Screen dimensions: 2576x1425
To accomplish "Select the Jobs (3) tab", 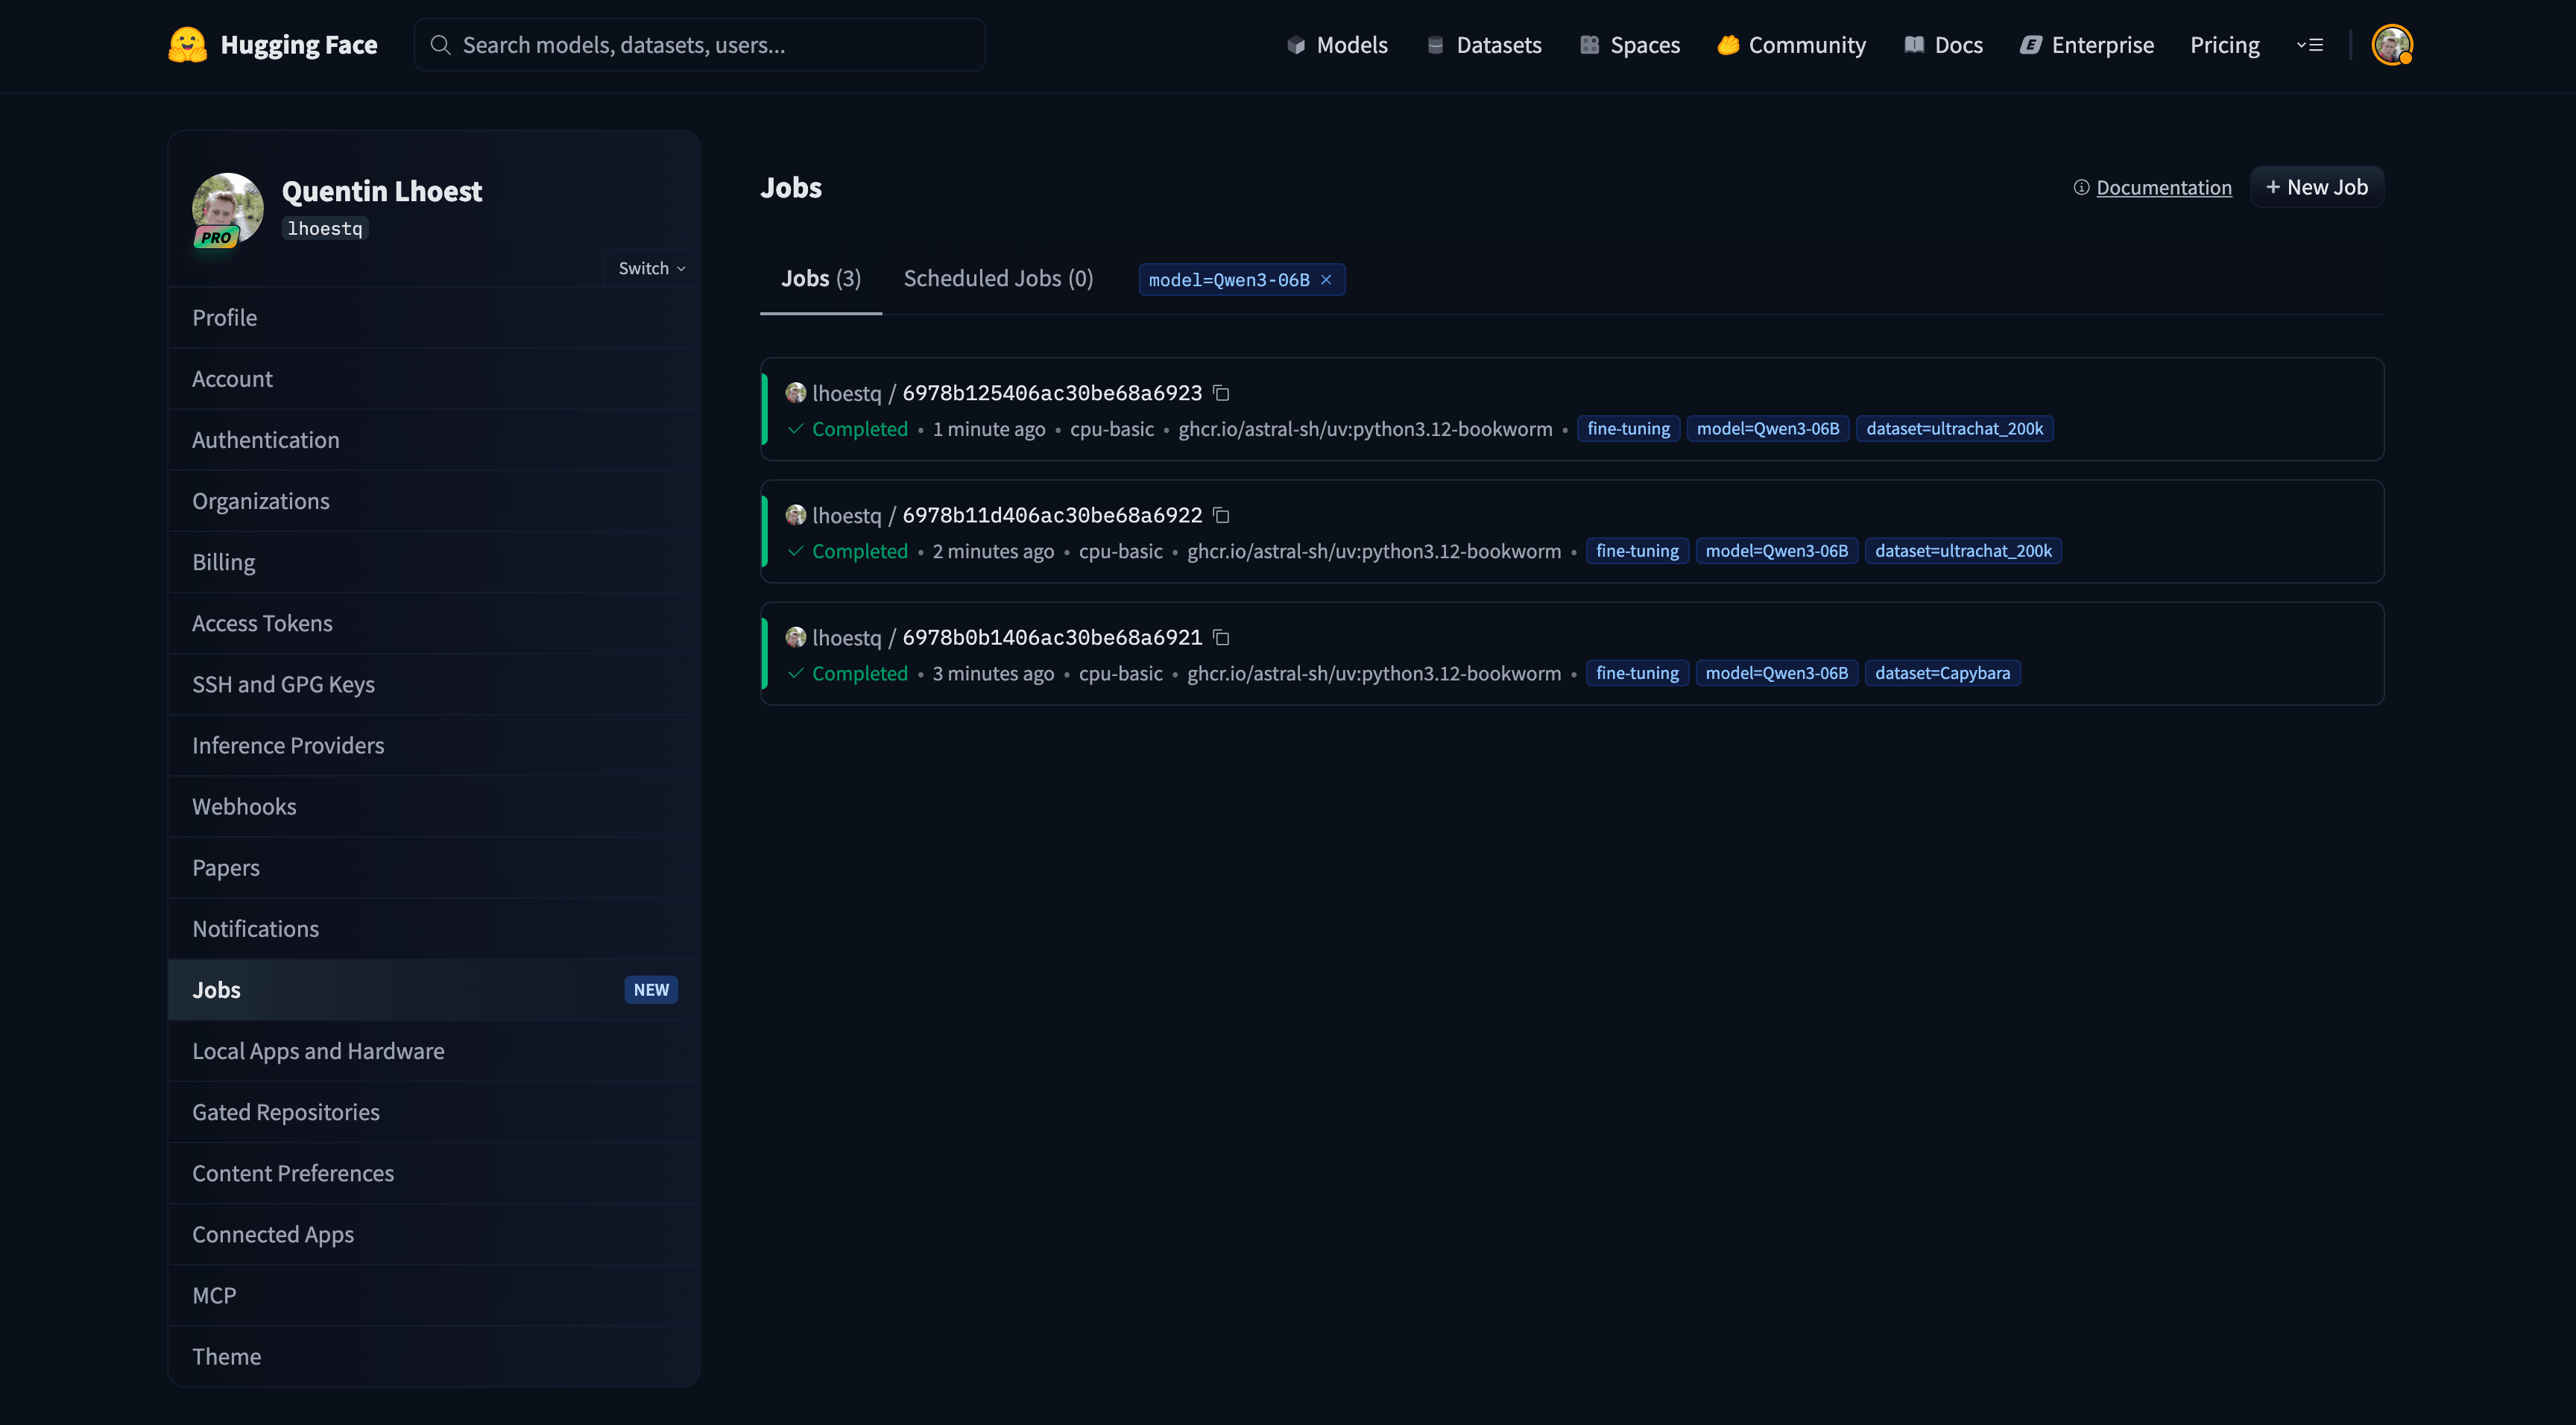I will [820, 279].
